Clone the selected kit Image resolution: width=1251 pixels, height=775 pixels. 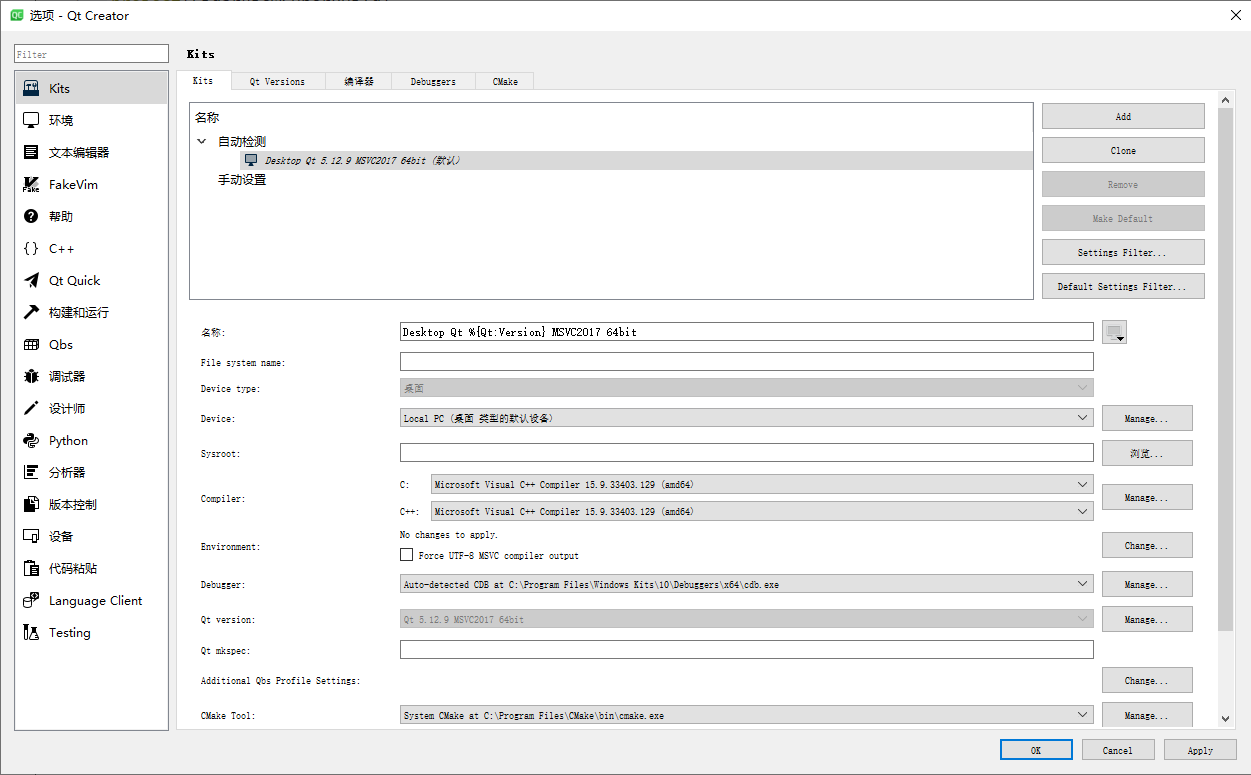click(1123, 150)
